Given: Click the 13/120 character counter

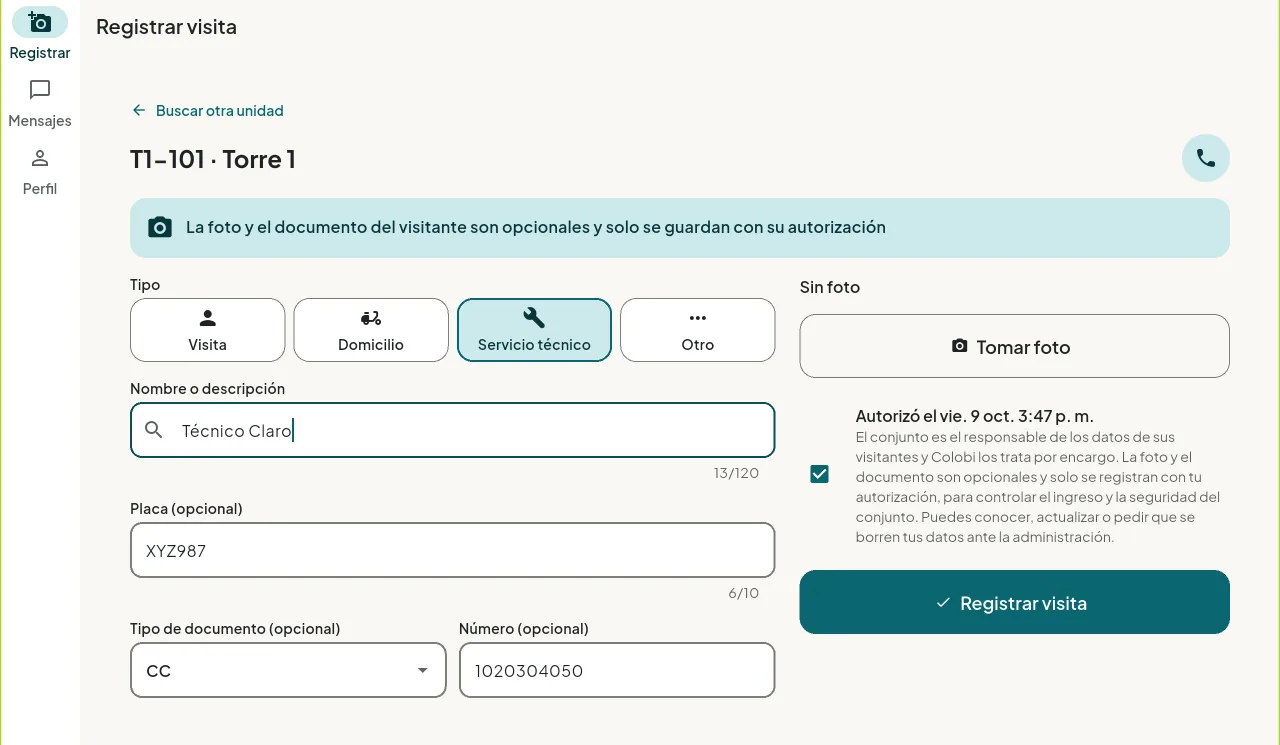Looking at the screenshot, I should (x=736, y=473).
